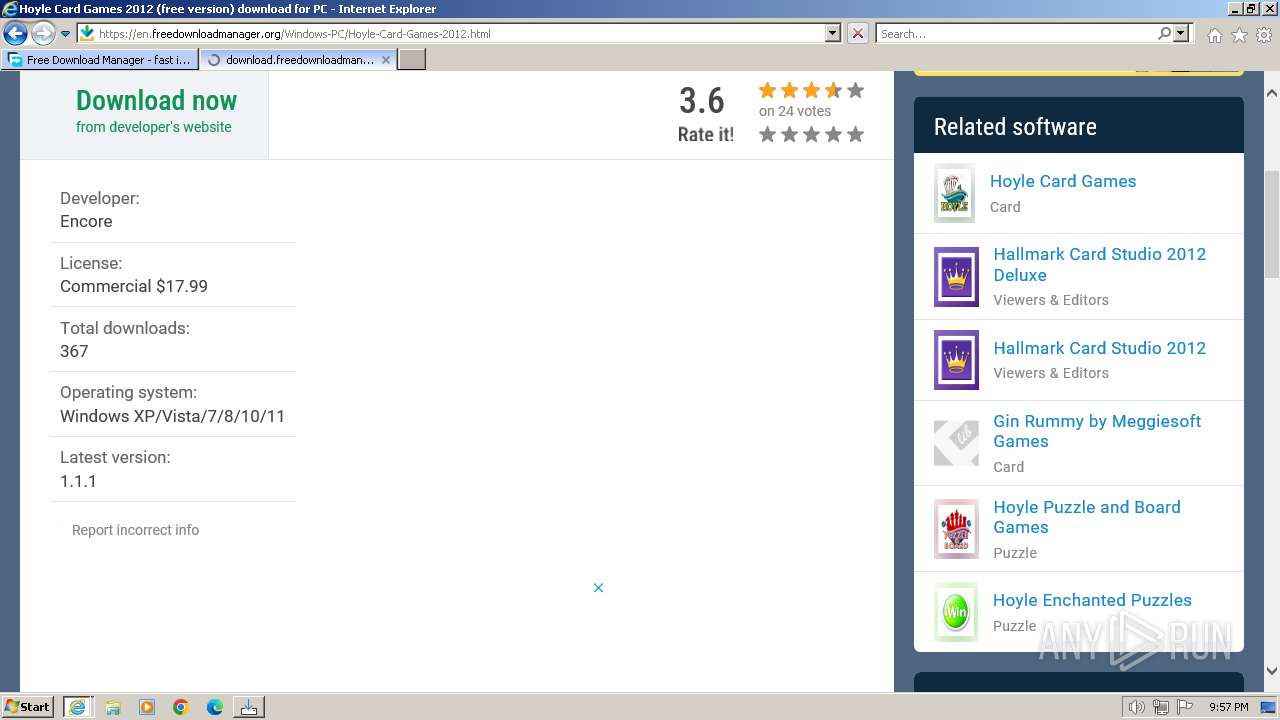Launch Chrome from the taskbar
The height and width of the screenshot is (720, 1280).
181,707
